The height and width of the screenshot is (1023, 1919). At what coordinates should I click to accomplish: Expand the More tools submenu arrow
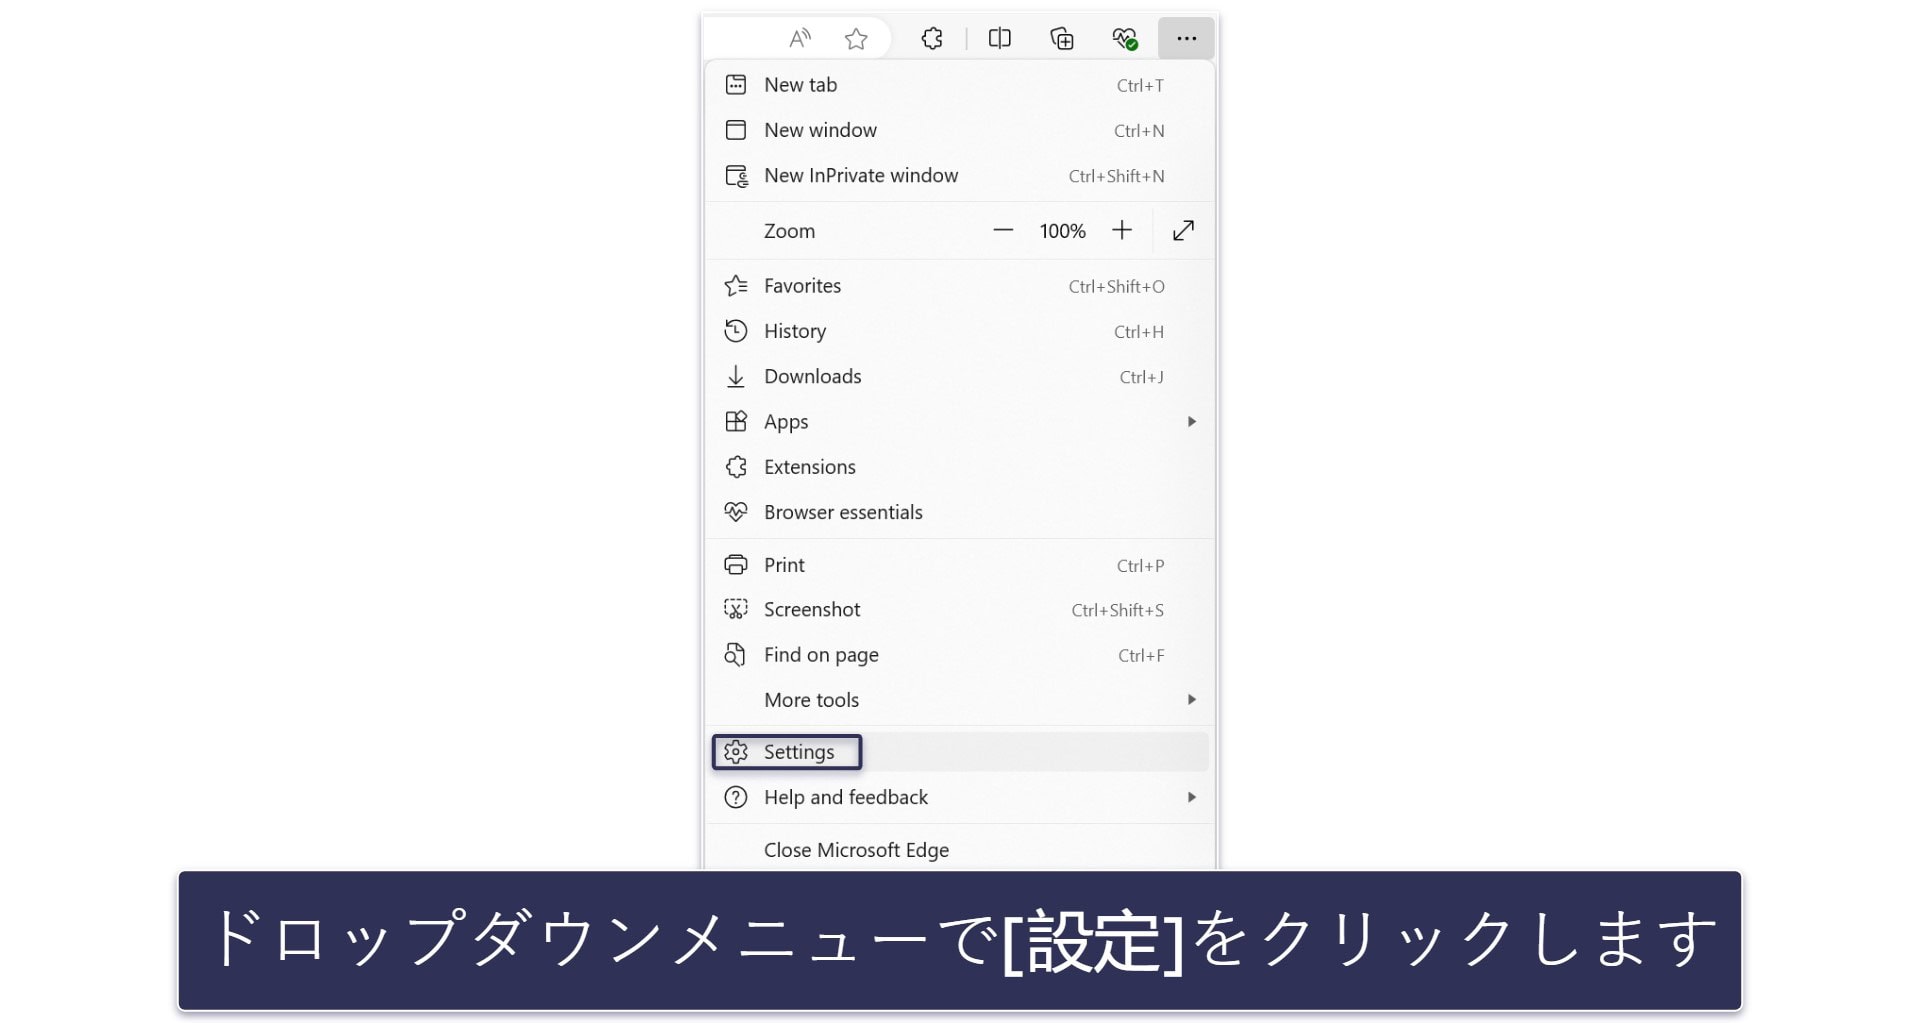coord(1192,700)
